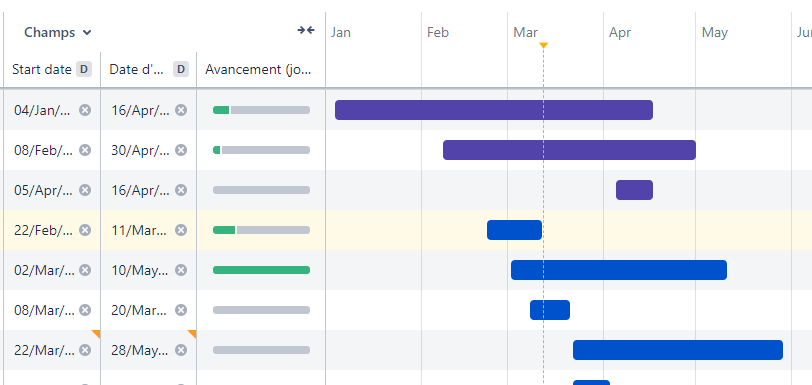Click the May month header
This screenshot has width=812, height=385.
[x=715, y=32]
